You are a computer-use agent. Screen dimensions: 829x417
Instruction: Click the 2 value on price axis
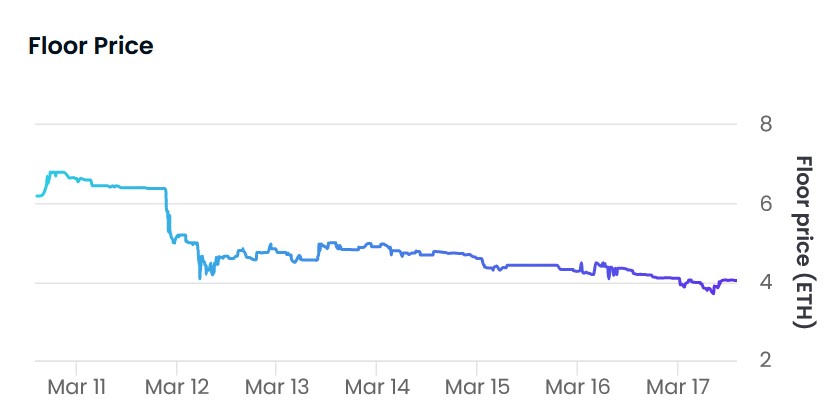(x=766, y=360)
